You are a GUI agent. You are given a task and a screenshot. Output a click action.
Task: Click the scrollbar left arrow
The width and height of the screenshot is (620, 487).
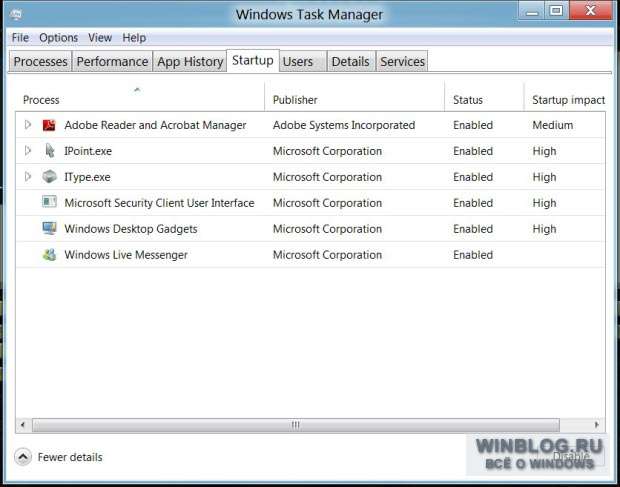click(x=23, y=425)
